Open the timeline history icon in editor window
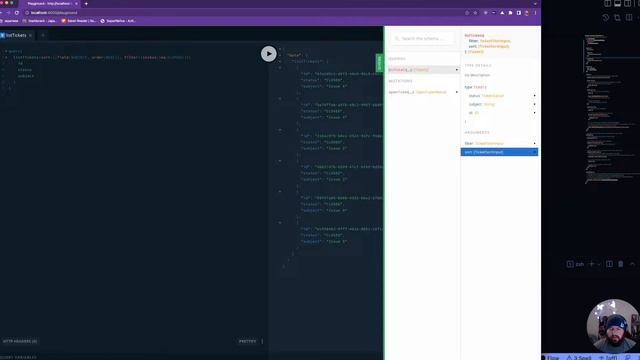 tap(606, 18)
